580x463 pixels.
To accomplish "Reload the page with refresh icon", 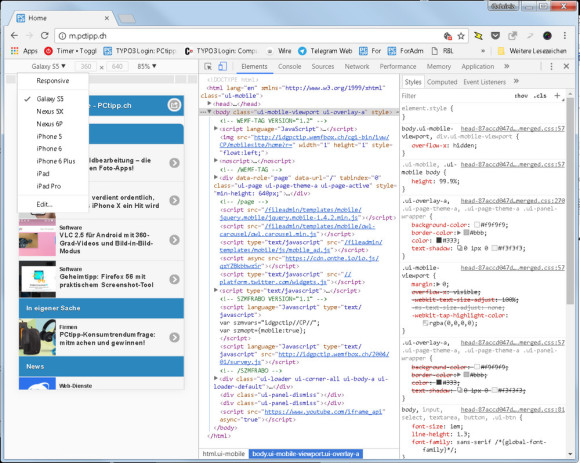I will [x=44, y=36].
